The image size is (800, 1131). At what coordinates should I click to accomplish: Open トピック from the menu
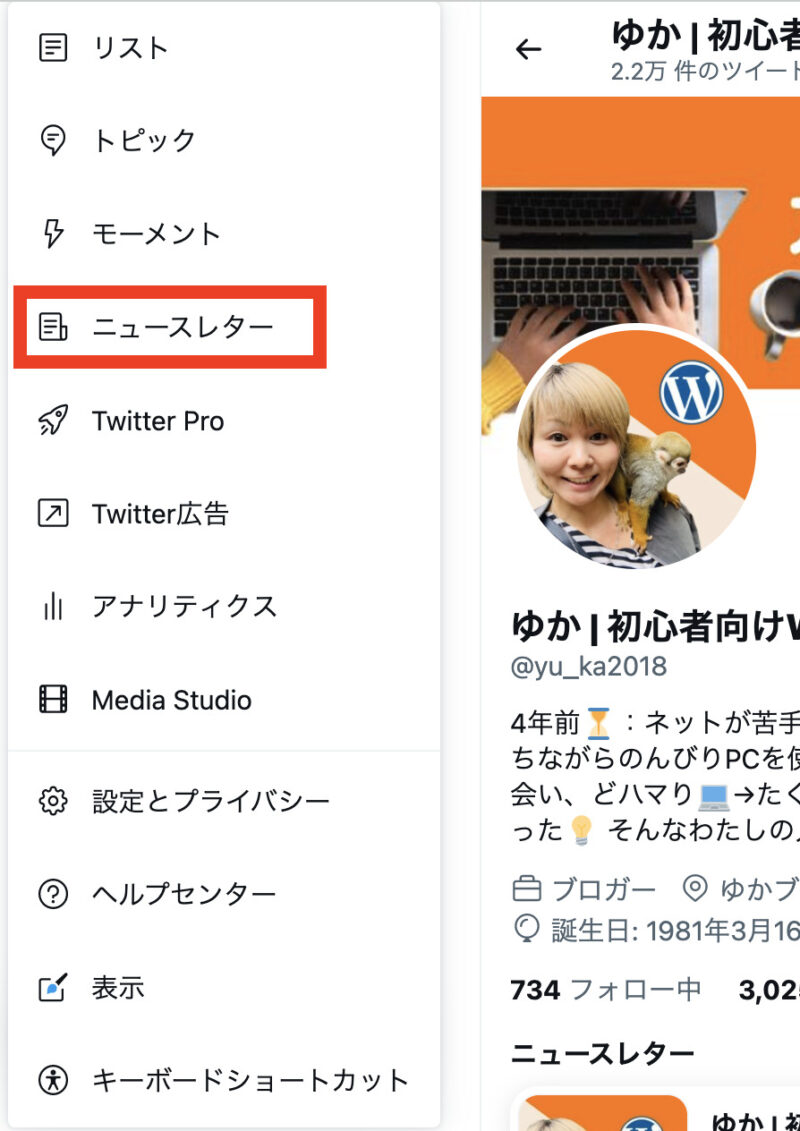pos(224,140)
